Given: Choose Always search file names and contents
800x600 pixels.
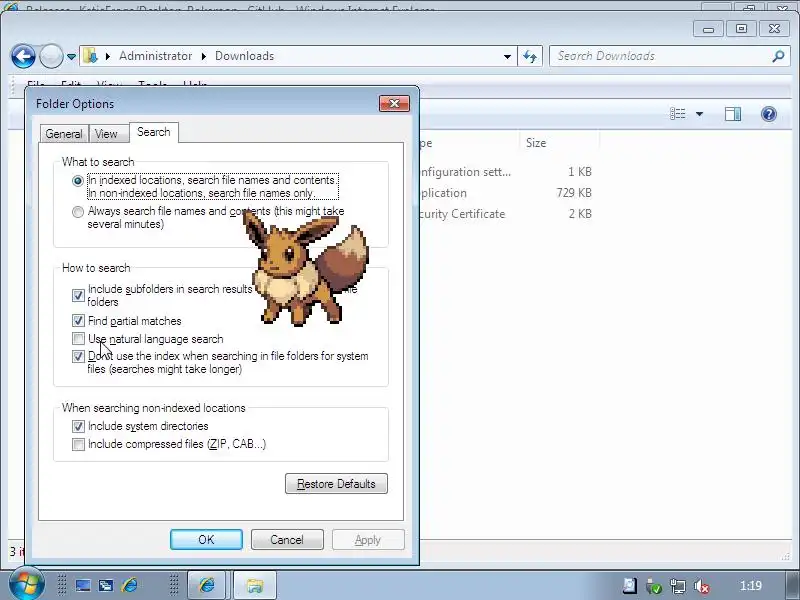Looking at the screenshot, I should (x=78, y=212).
